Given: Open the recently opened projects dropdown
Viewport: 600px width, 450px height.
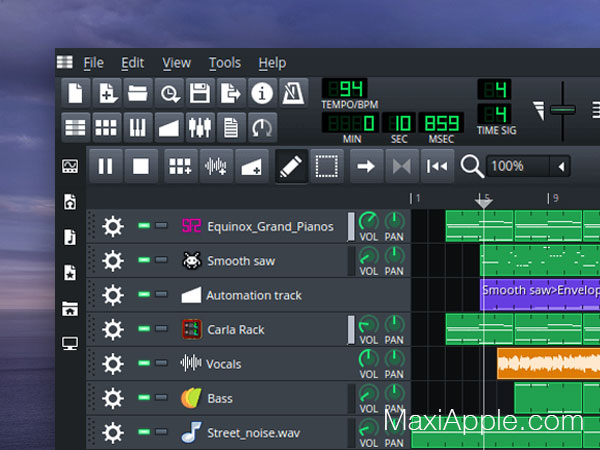Looking at the screenshot, I should point(168,93).
